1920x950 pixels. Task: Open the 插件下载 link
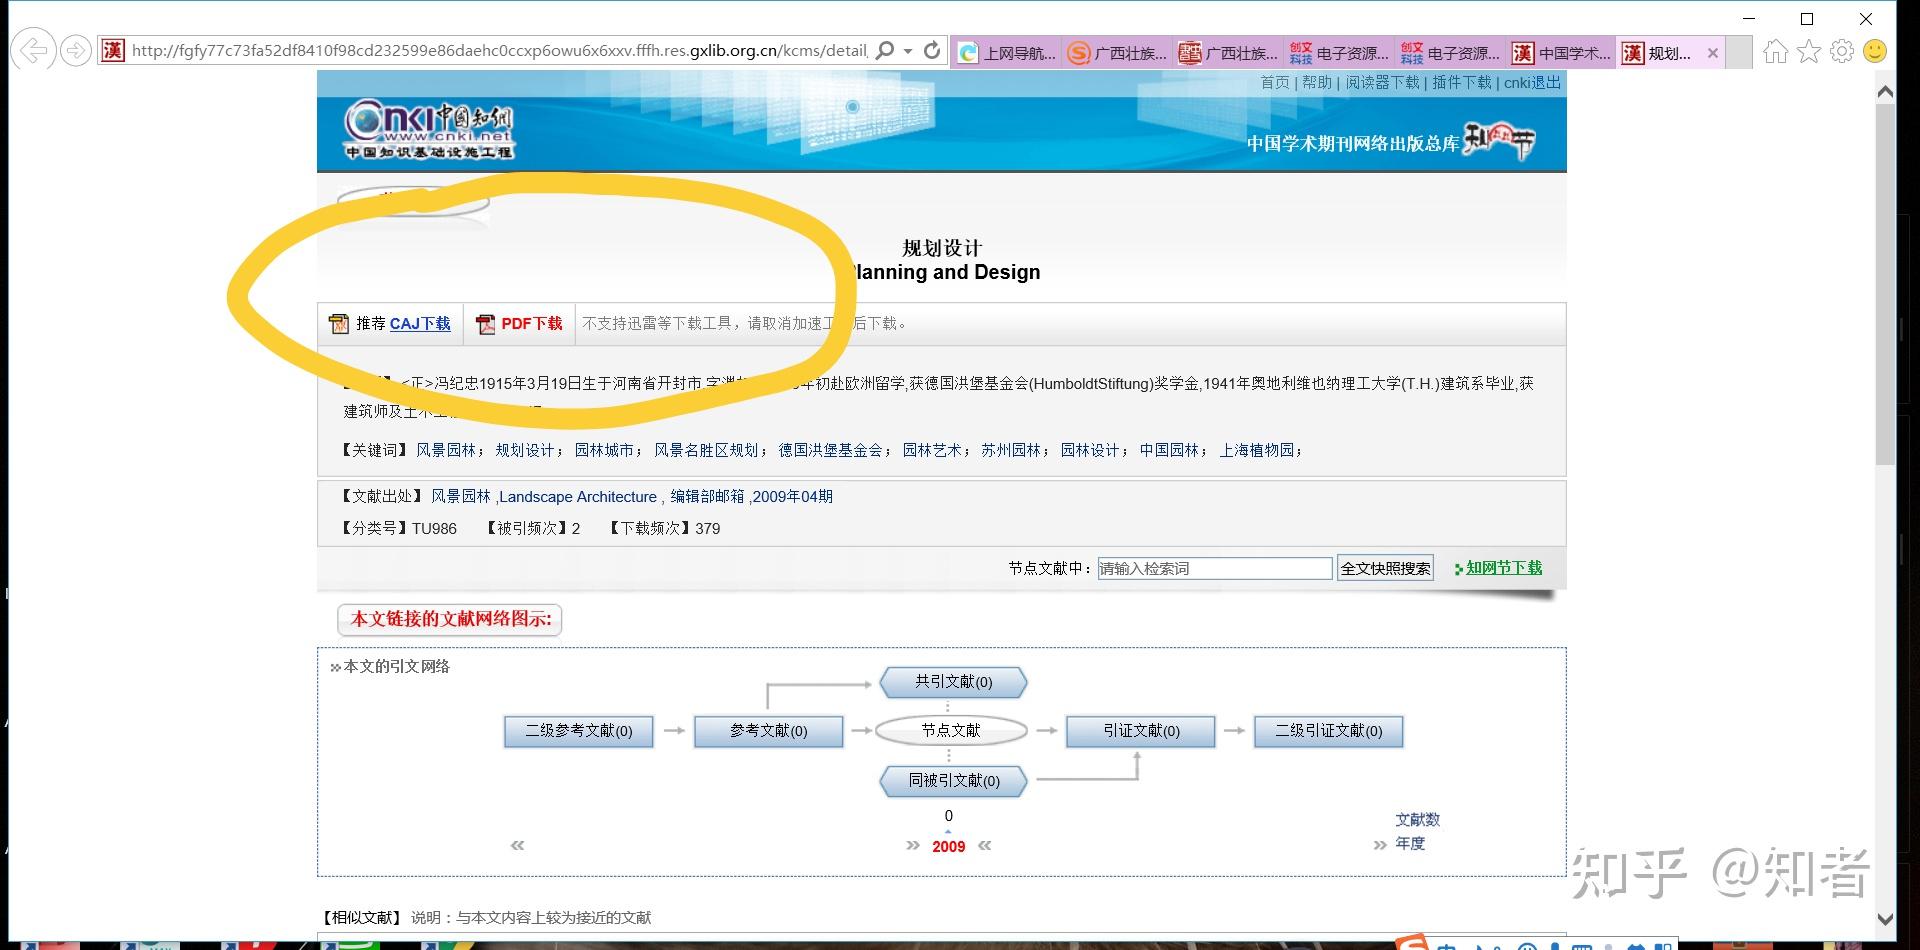(1461, 83)
